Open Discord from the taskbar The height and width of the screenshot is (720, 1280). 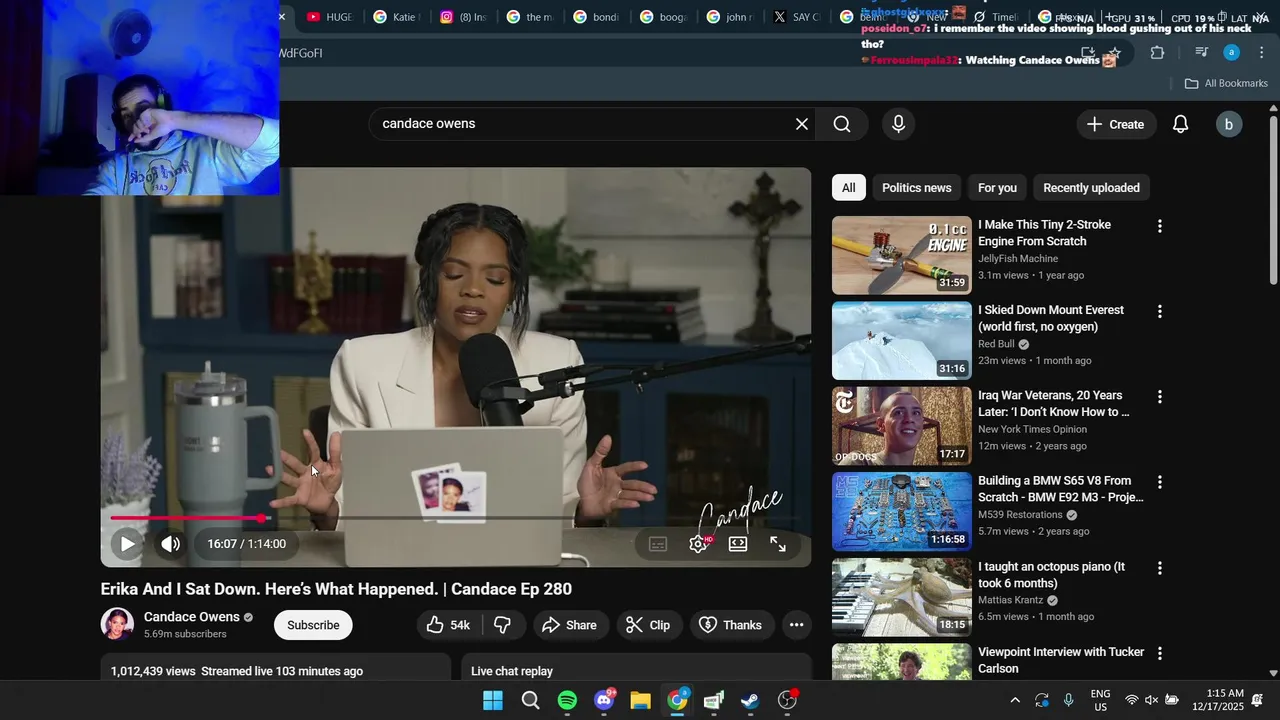tap(604, 700)
